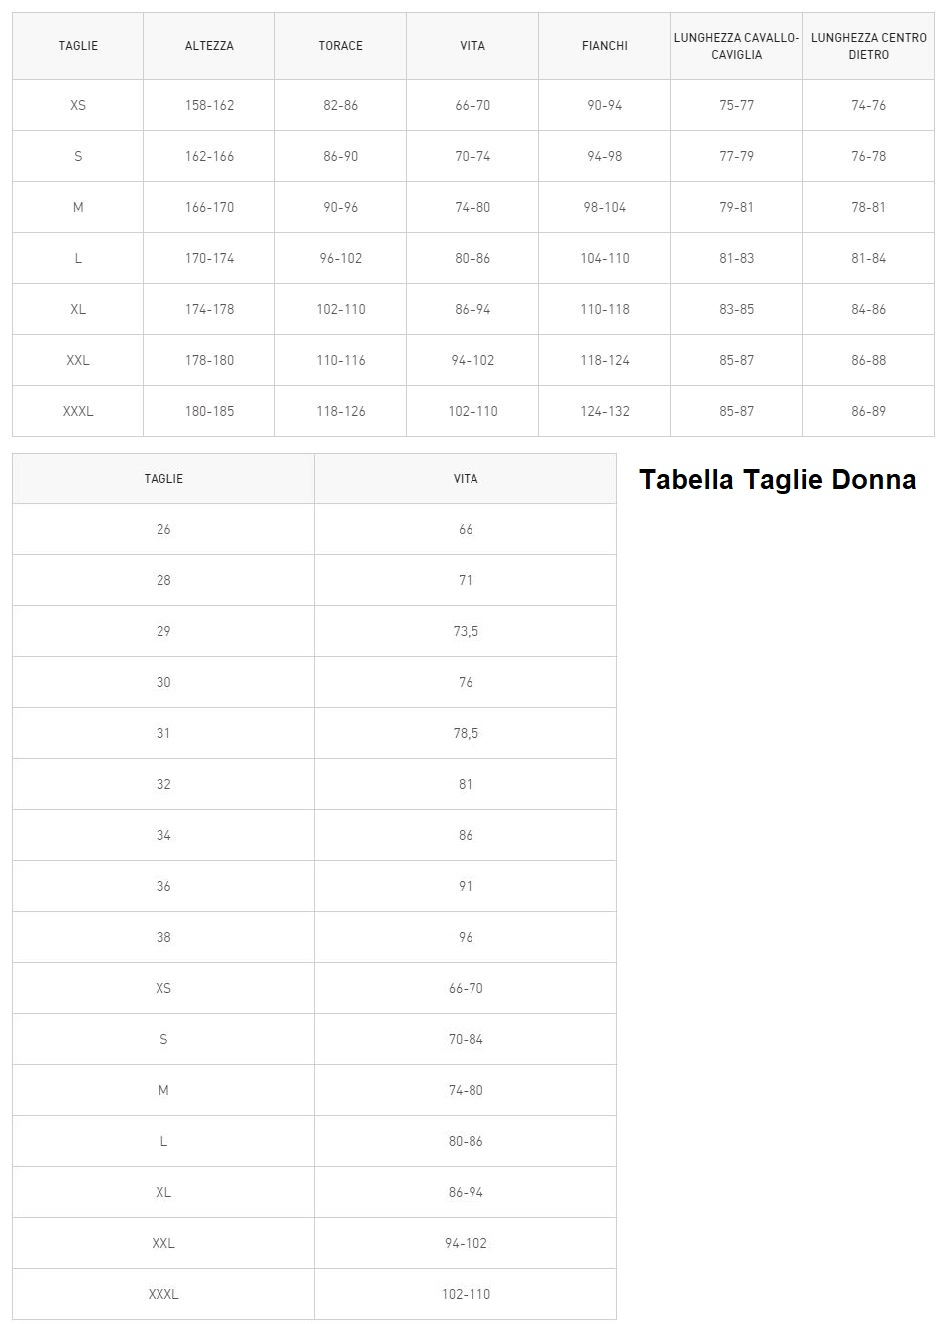Select the 86-89 centro dietro cell
Screen dimensions: 951x1324
click(x=869, y=411)
